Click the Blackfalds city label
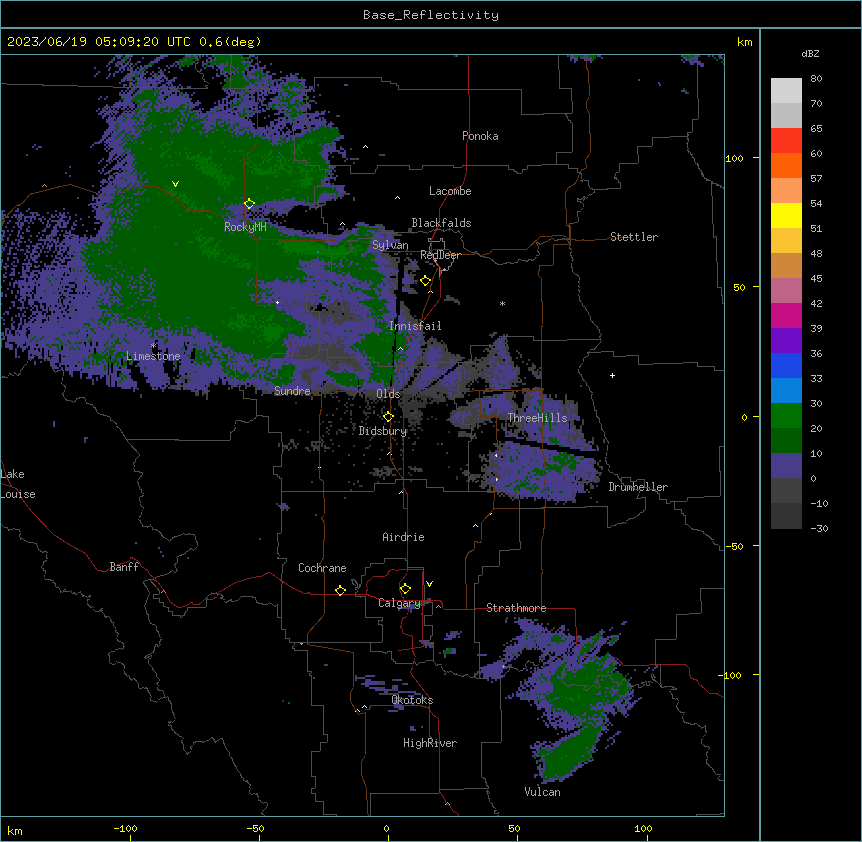 point(441,223)
